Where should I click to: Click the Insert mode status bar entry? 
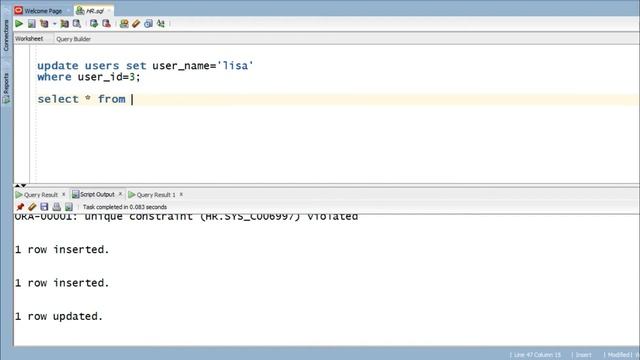[x=583, y=355]
